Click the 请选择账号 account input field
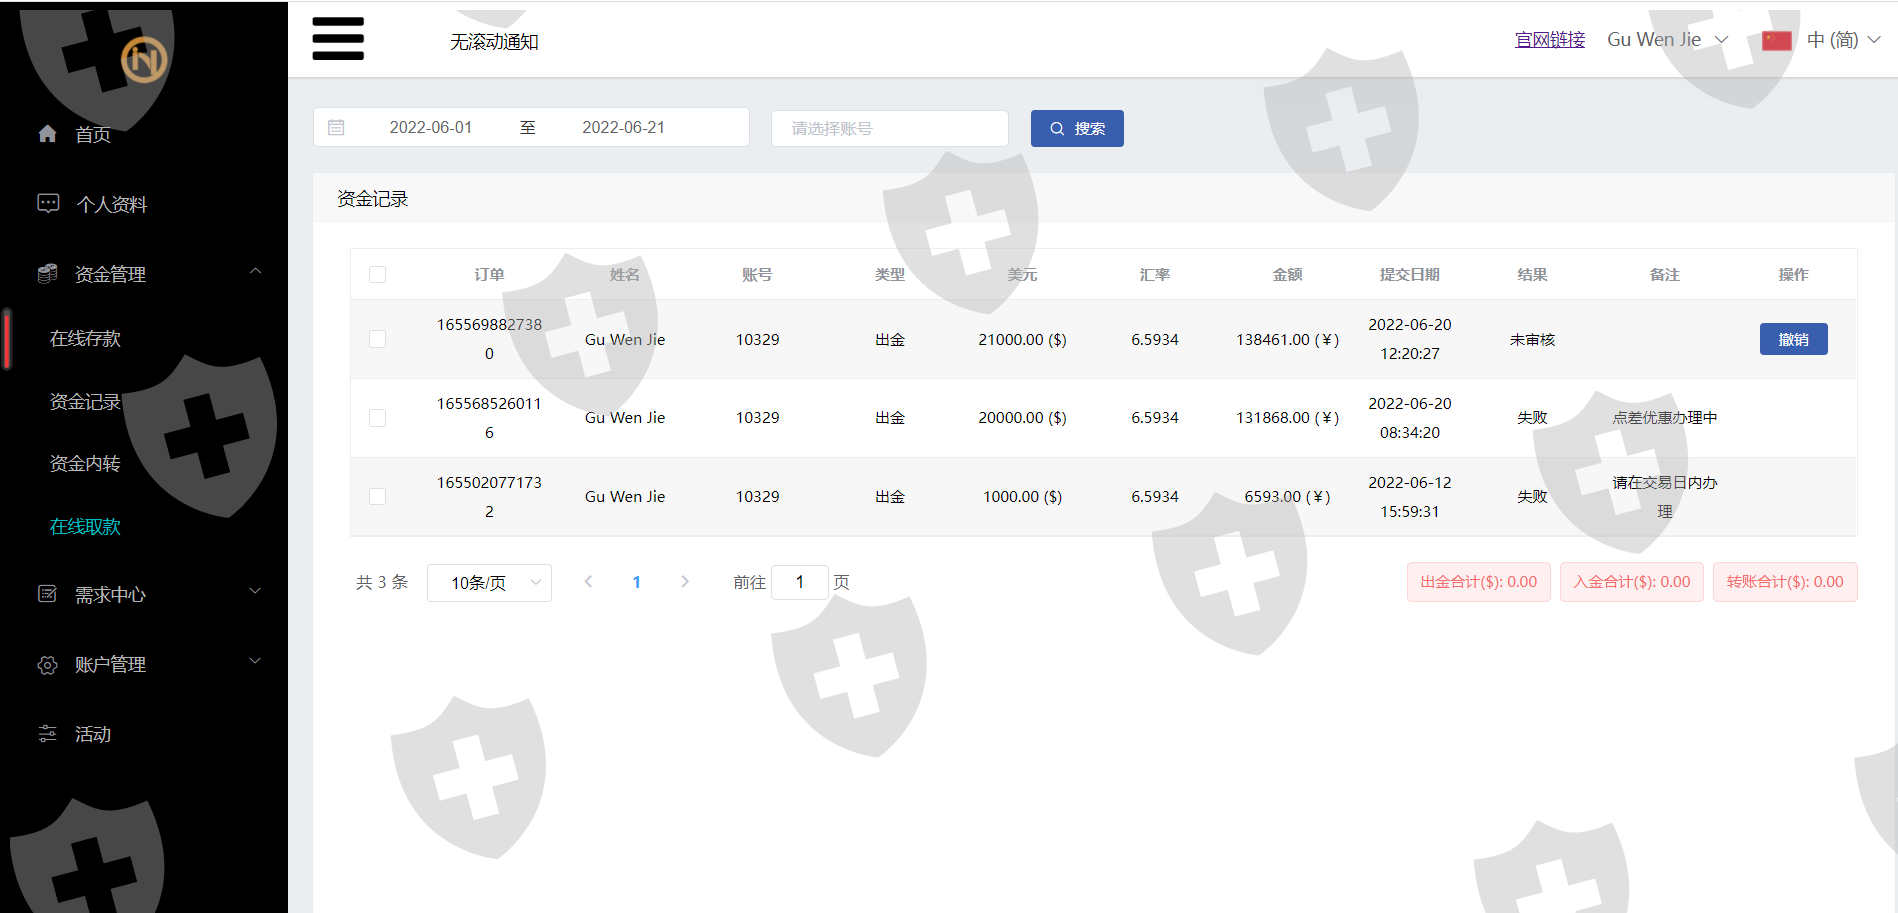The width and height of the screenshot is (1898, 913). click(889, 128)
